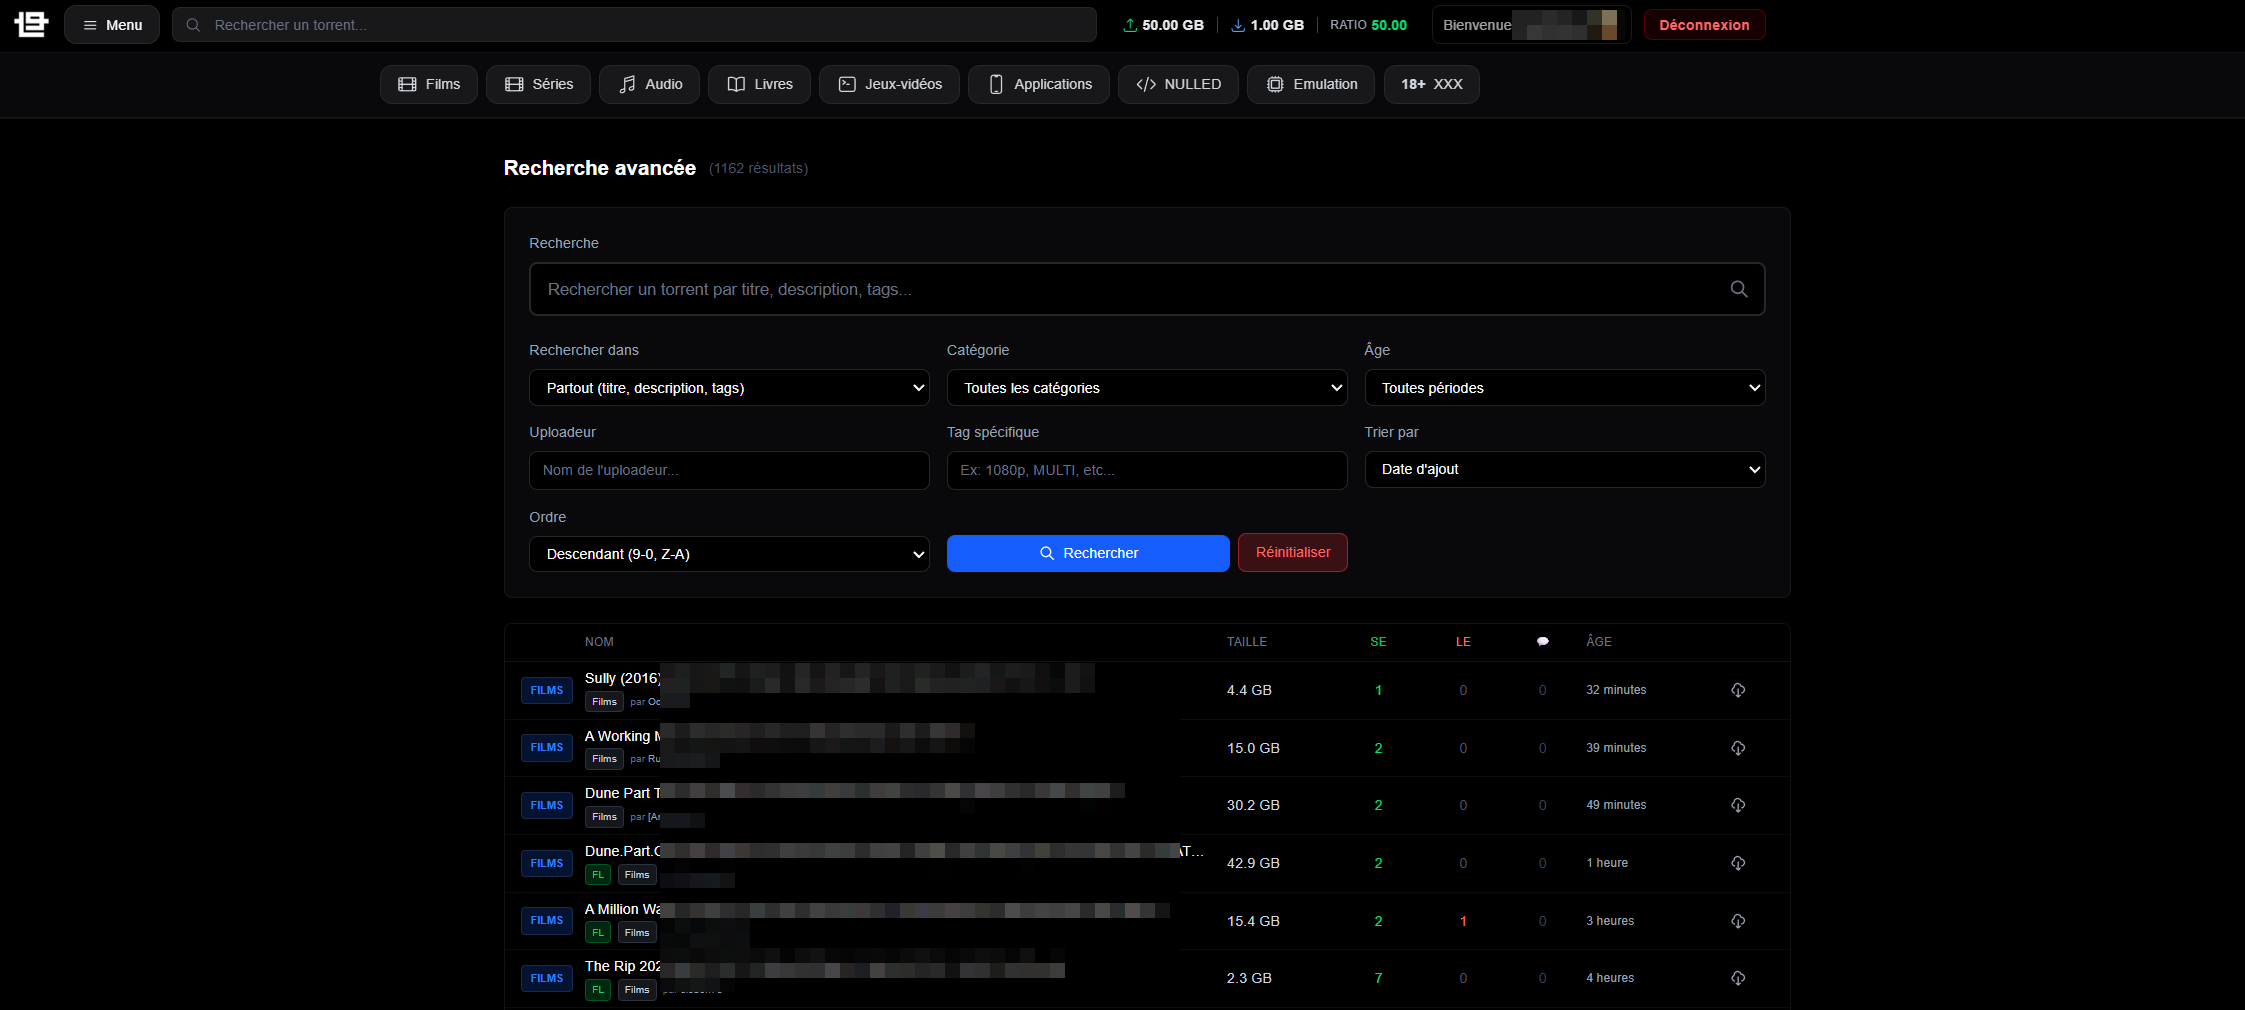Switch to the Jeux-vidéos category

coord(889,85)
